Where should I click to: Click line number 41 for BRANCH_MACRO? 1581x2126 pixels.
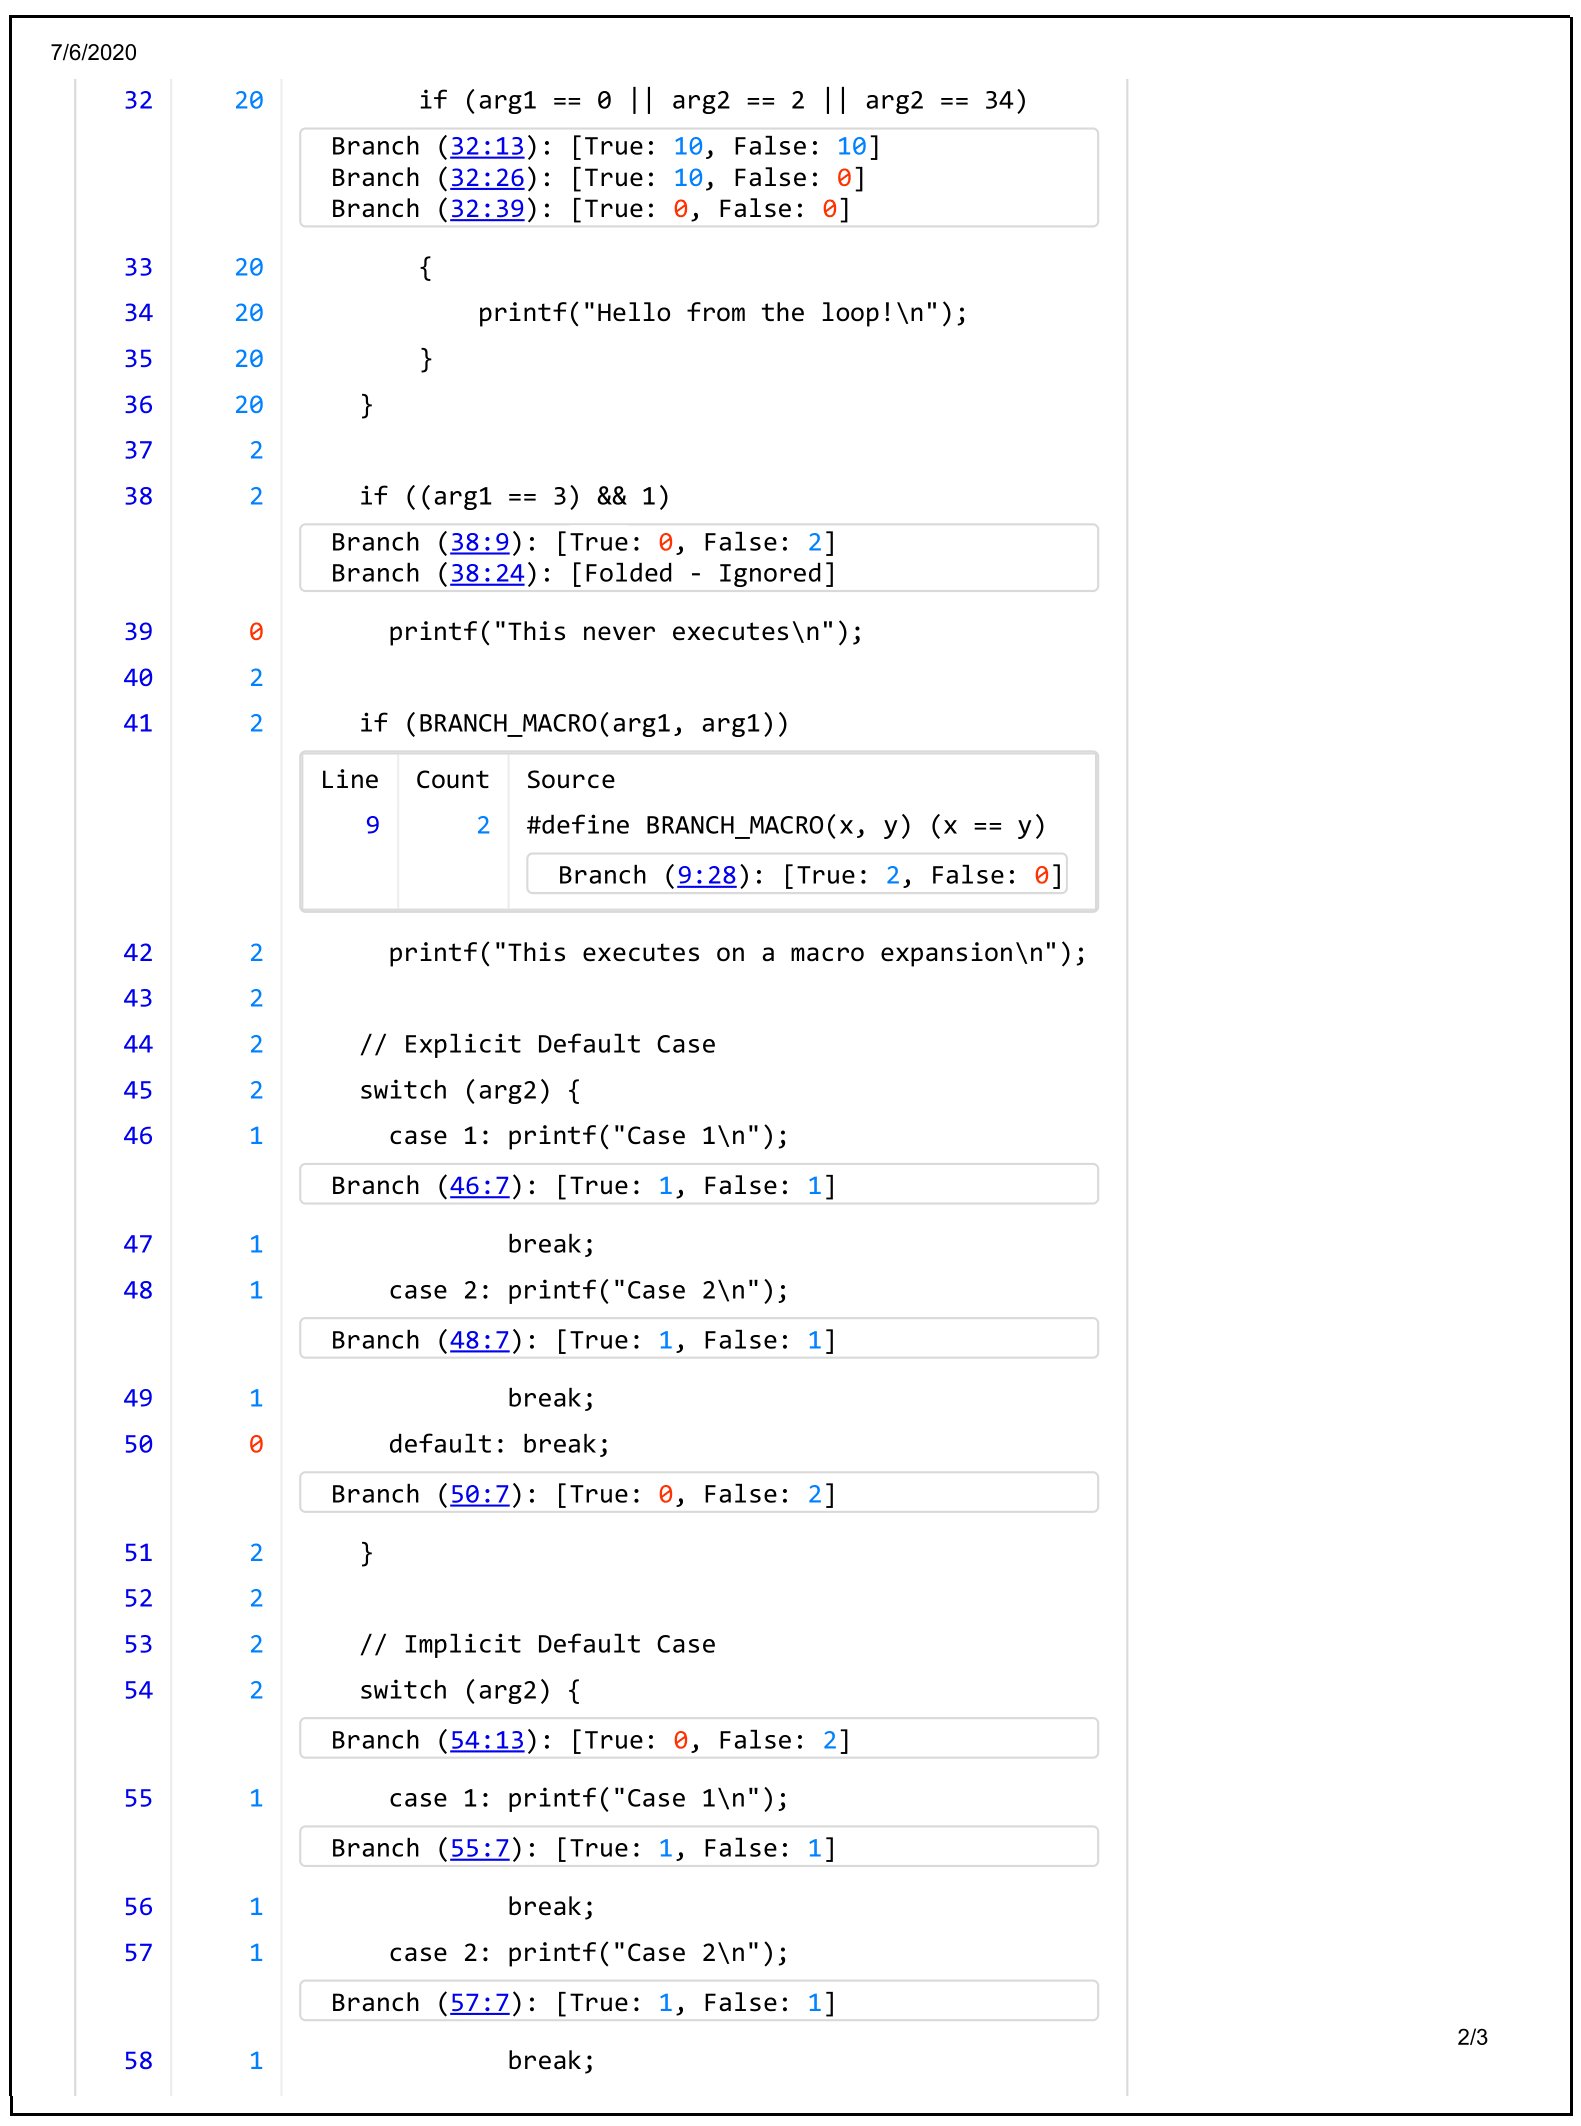coord(138,724)
